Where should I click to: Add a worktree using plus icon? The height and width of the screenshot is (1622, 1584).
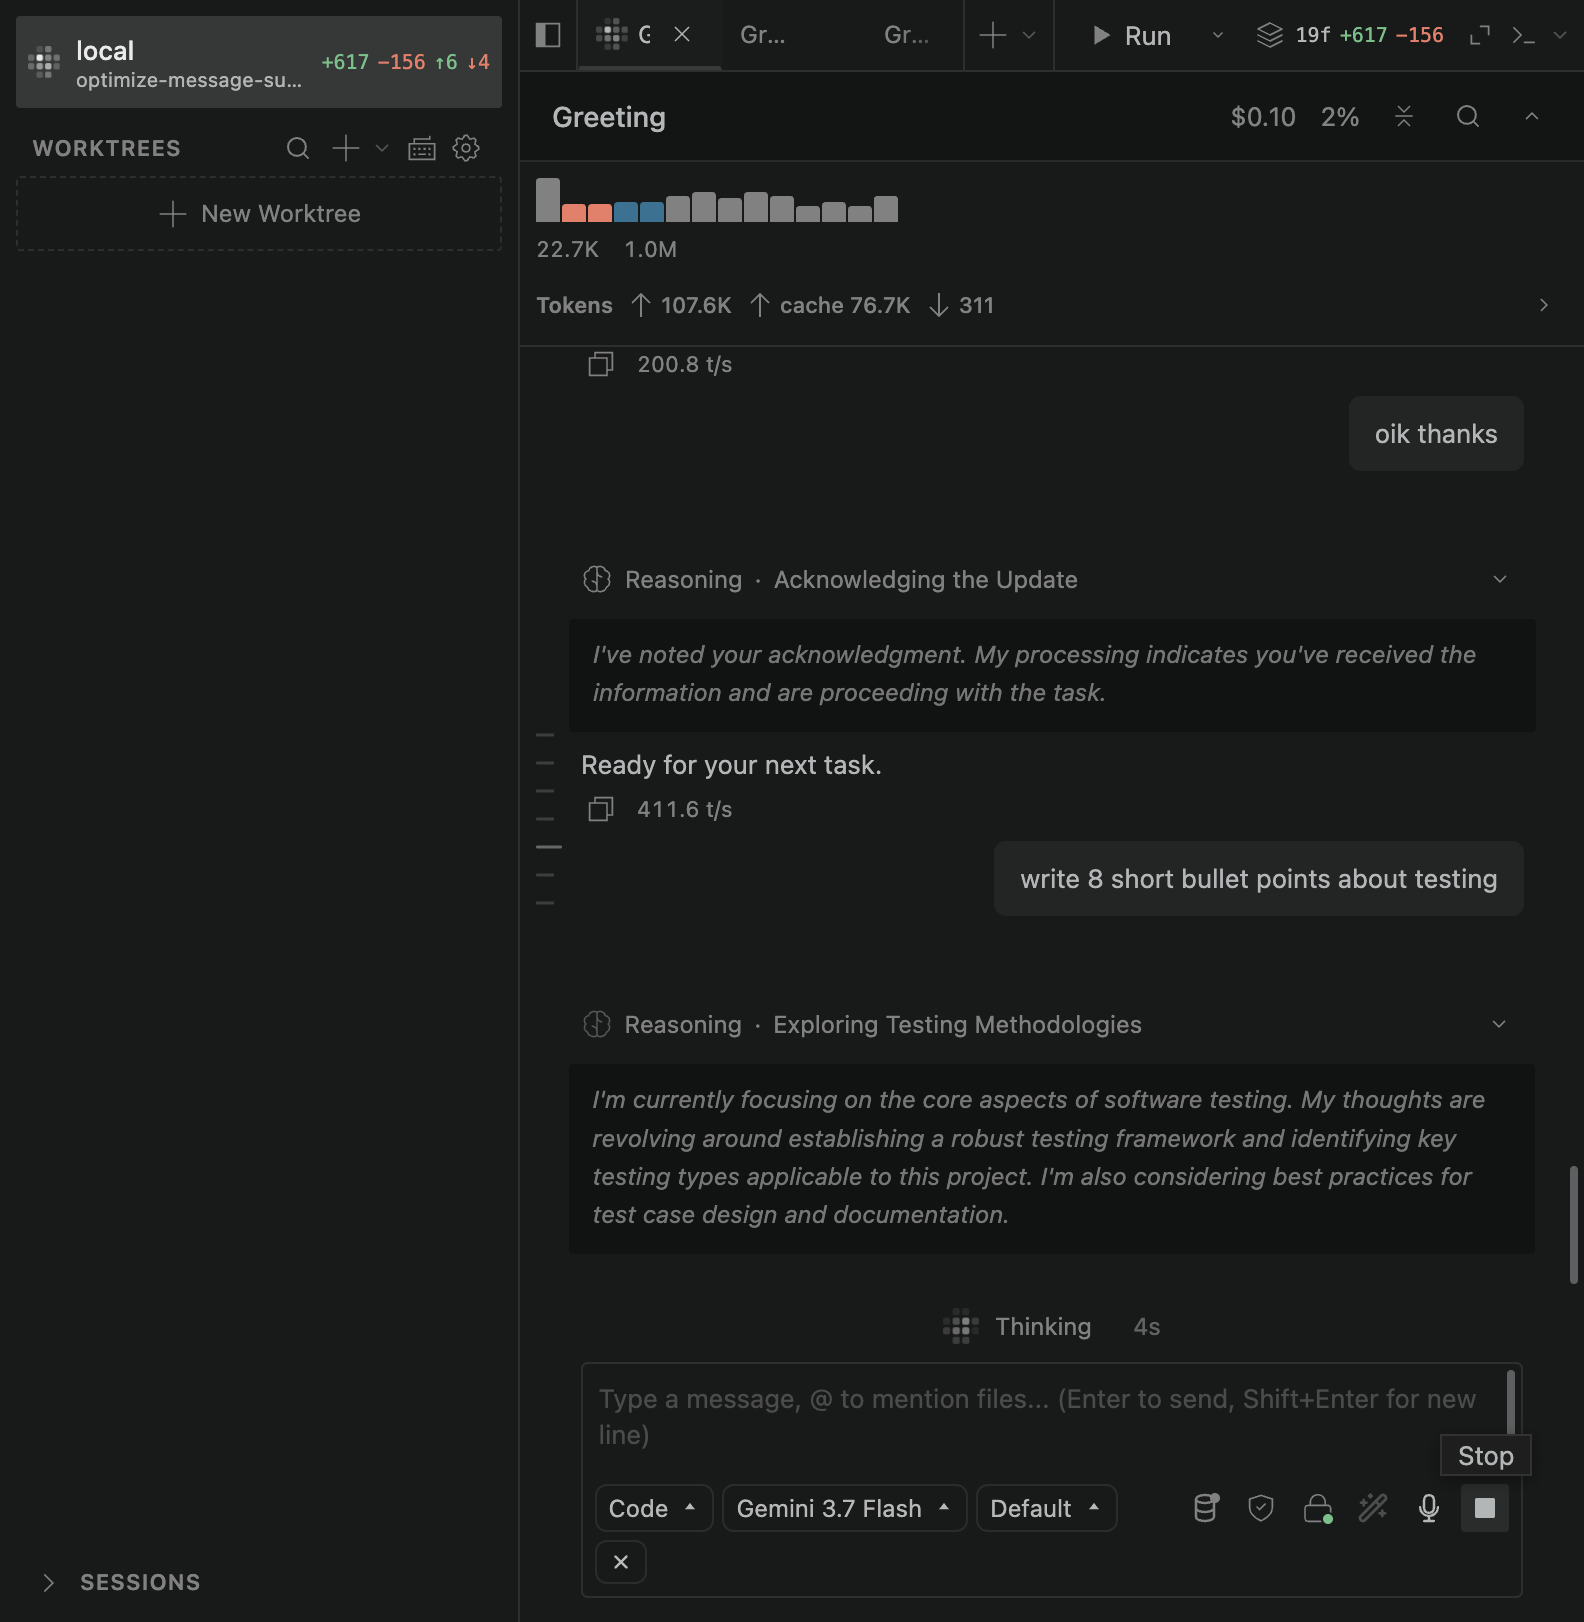click(346, 148)
